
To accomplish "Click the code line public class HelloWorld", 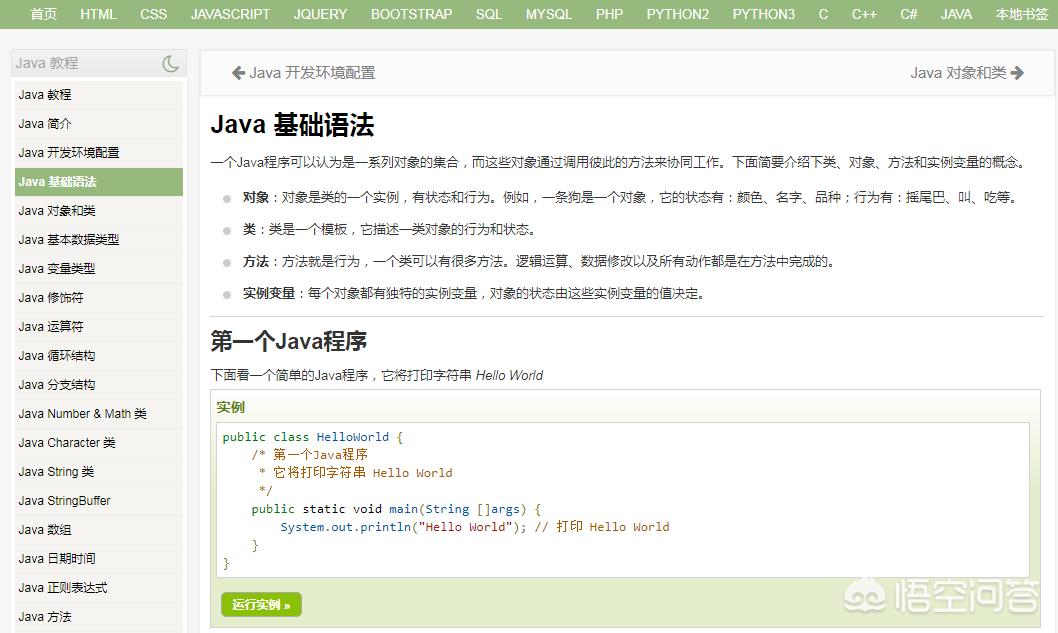I will 312,437.
